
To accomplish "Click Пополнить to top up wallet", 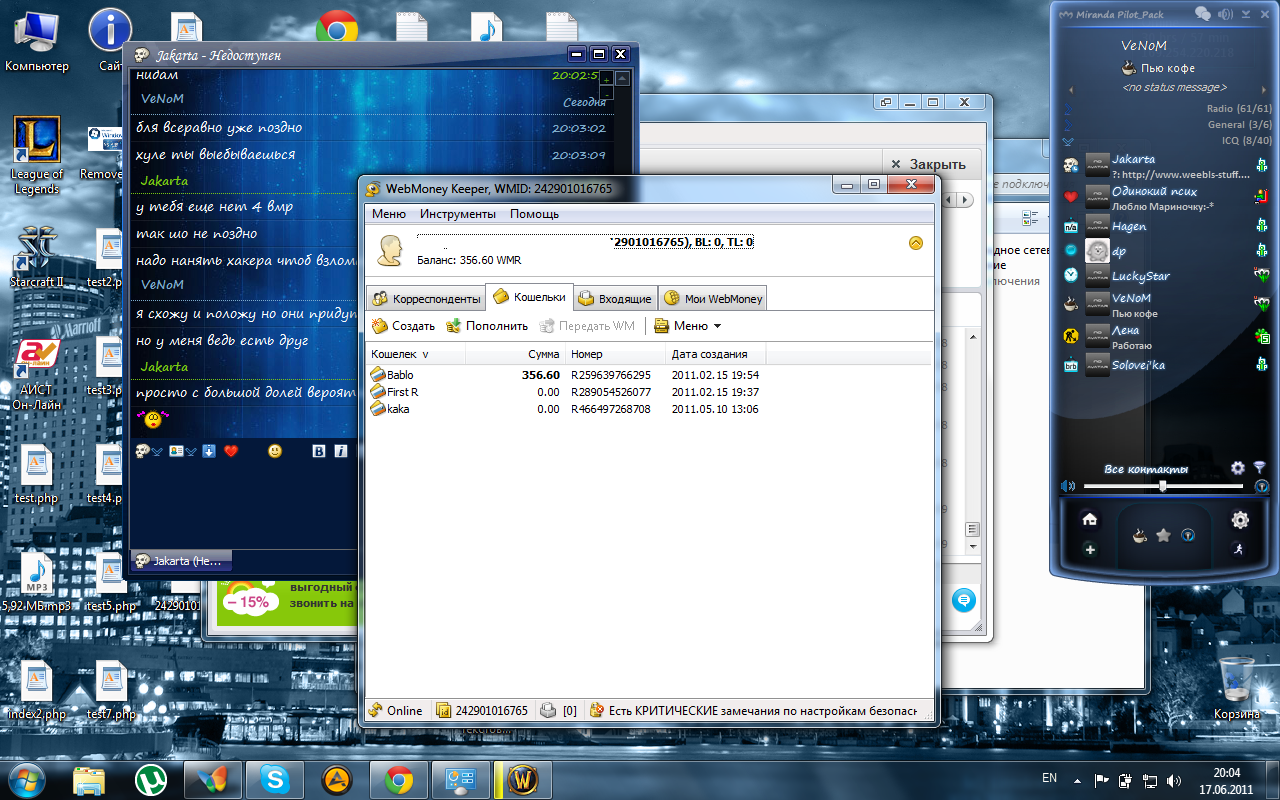I will (x=486, y=326).
